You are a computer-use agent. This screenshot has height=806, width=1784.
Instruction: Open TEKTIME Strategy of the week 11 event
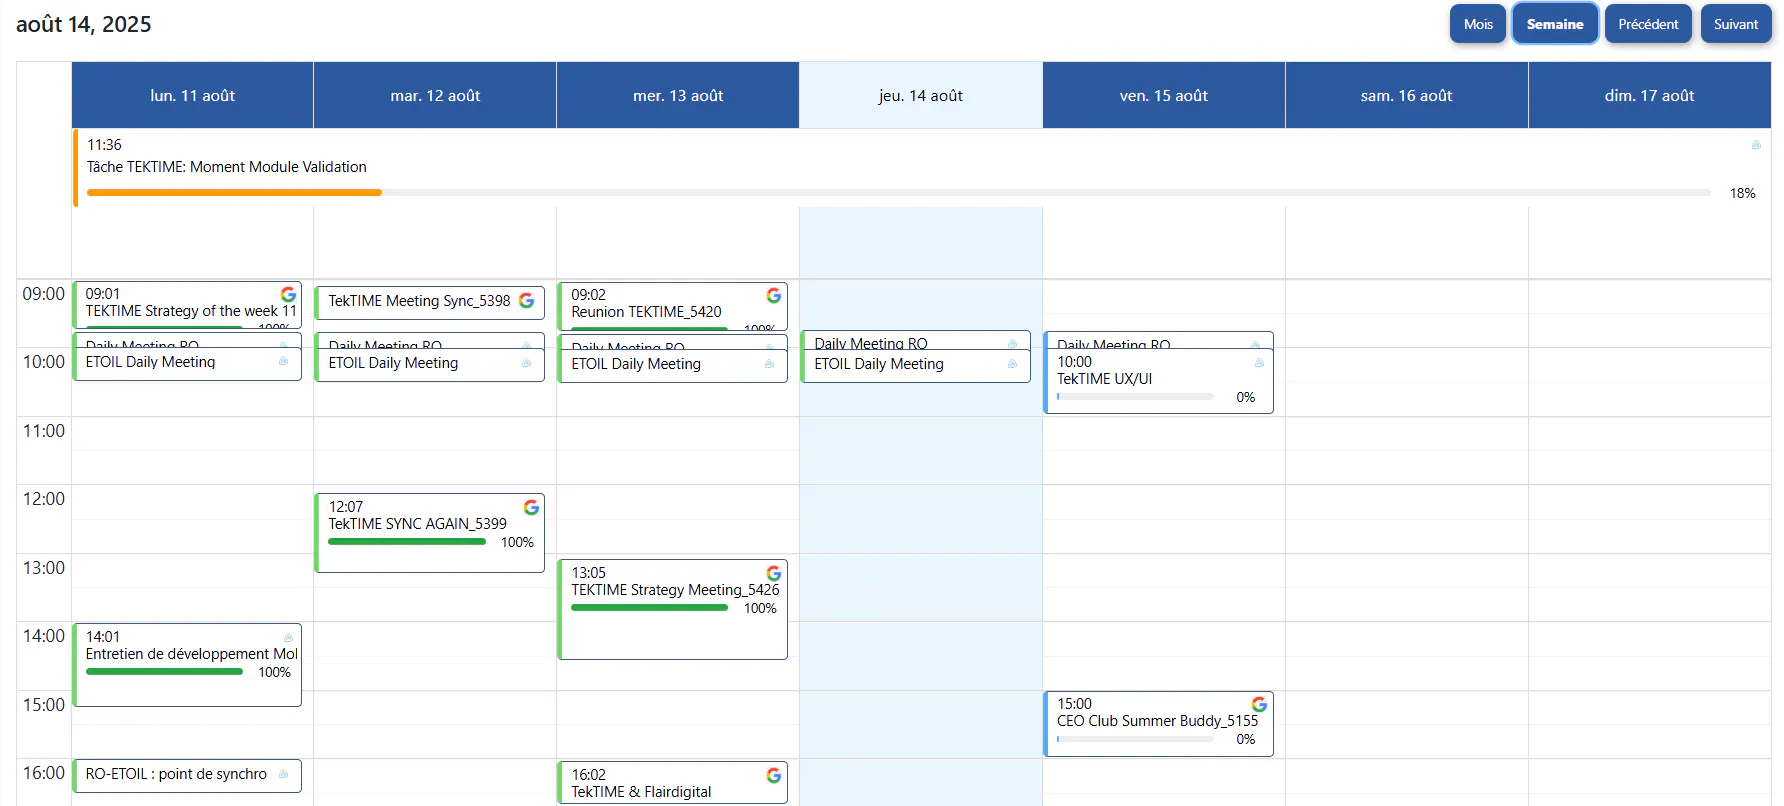point(188,305)
